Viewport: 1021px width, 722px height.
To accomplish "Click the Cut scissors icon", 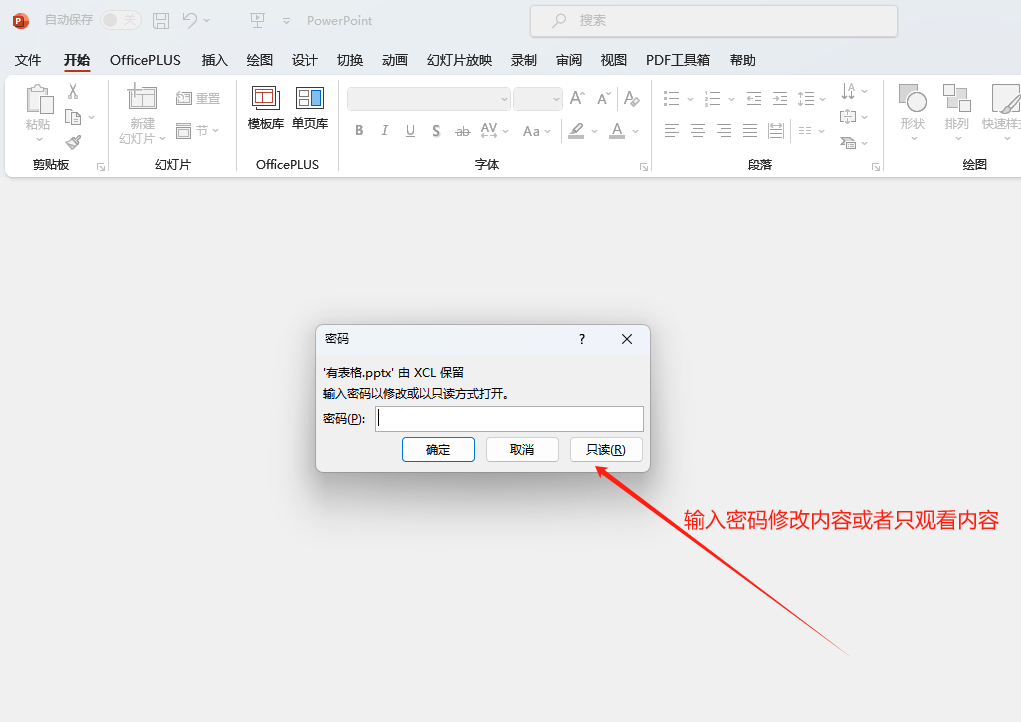I will (x=73, y=91).
